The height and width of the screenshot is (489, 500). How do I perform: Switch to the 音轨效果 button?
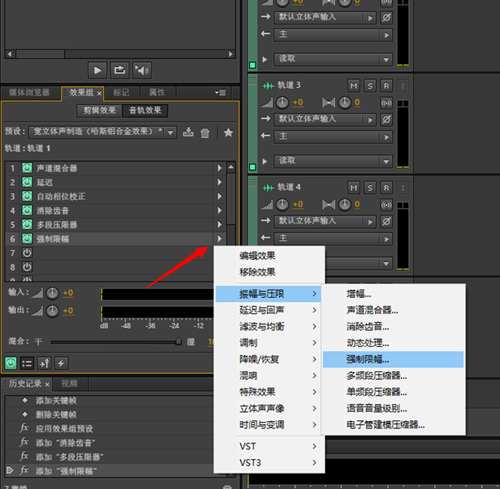[x=145, y=110]
